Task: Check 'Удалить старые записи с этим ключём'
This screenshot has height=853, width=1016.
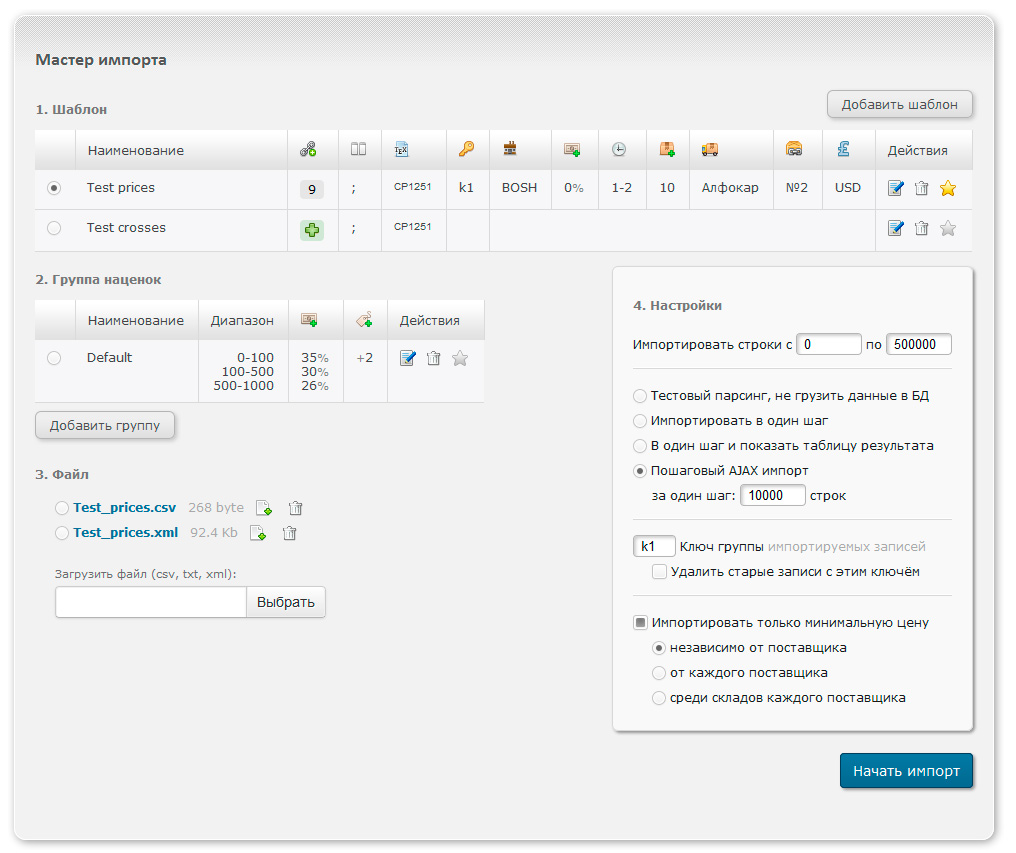Action: [659, 572]
